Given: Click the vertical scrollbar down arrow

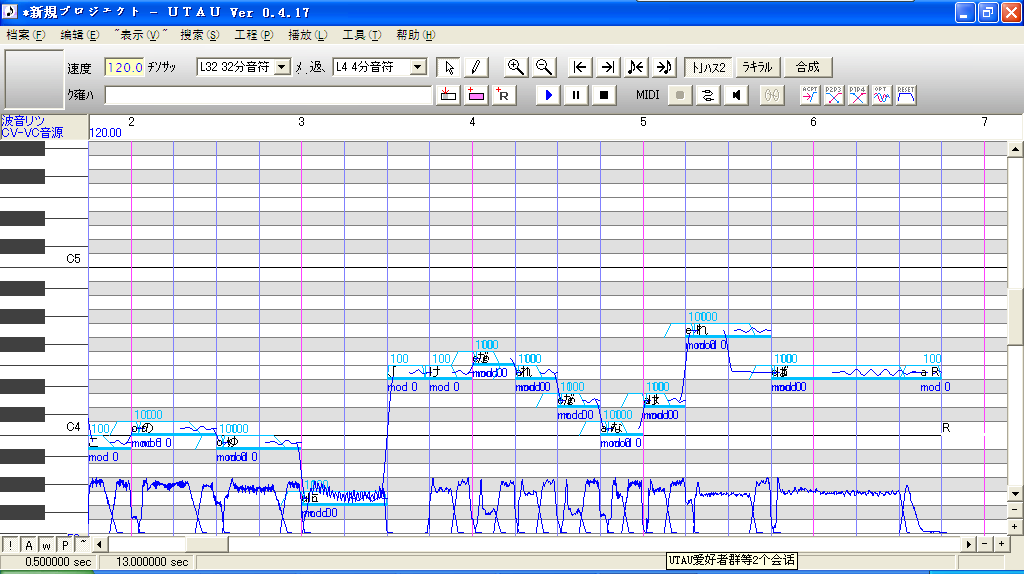Looking at the screenshot, I should click(x=1015, y=494).
